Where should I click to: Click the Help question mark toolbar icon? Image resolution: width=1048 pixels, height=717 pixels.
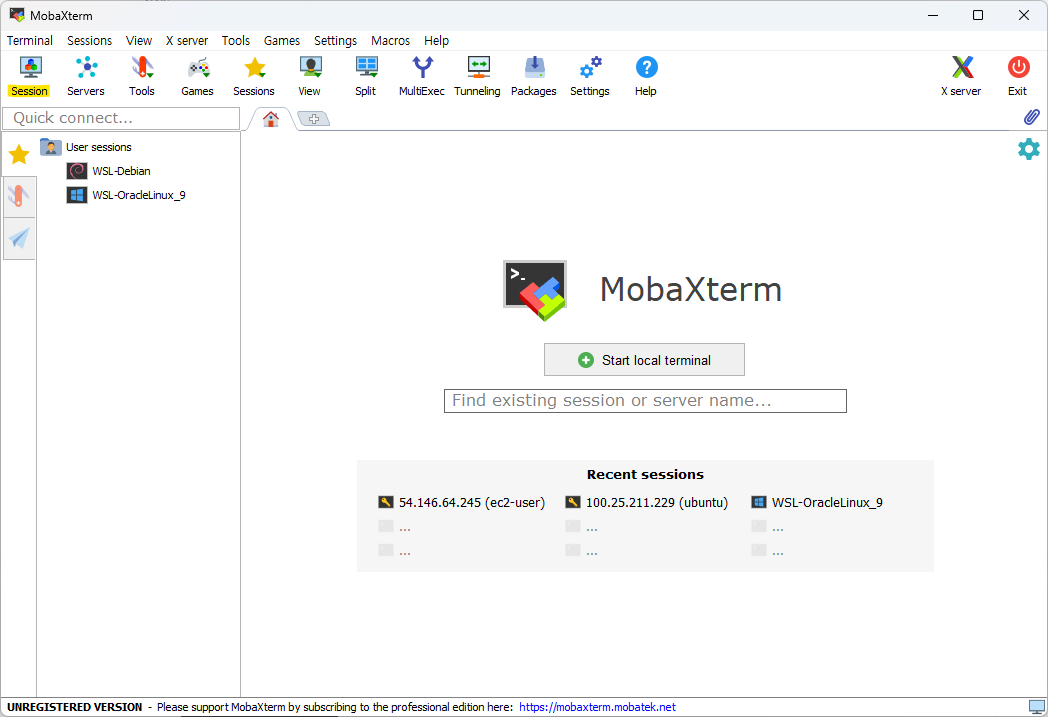click(646, 77)
